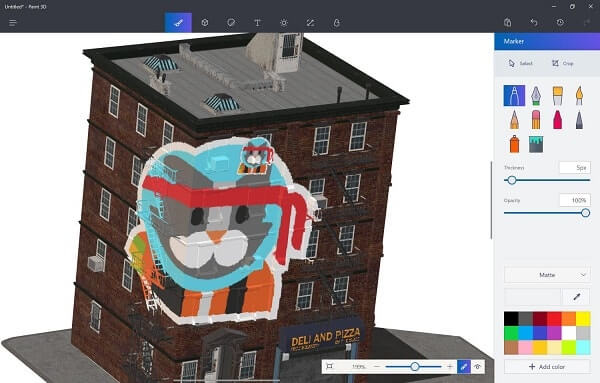Screen dimensions: 600x383
Task: Select the Marker tool
Action: [x=514, y=96]
